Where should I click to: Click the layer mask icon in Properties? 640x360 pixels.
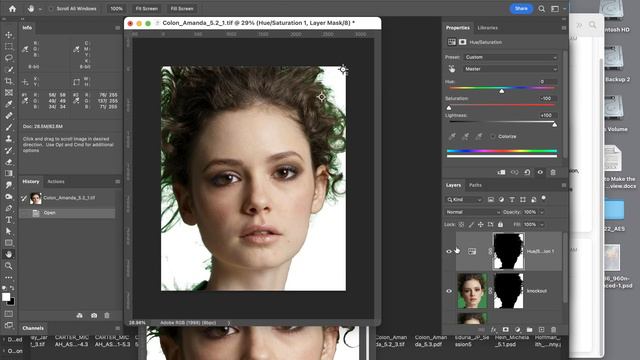click(462, 42)
